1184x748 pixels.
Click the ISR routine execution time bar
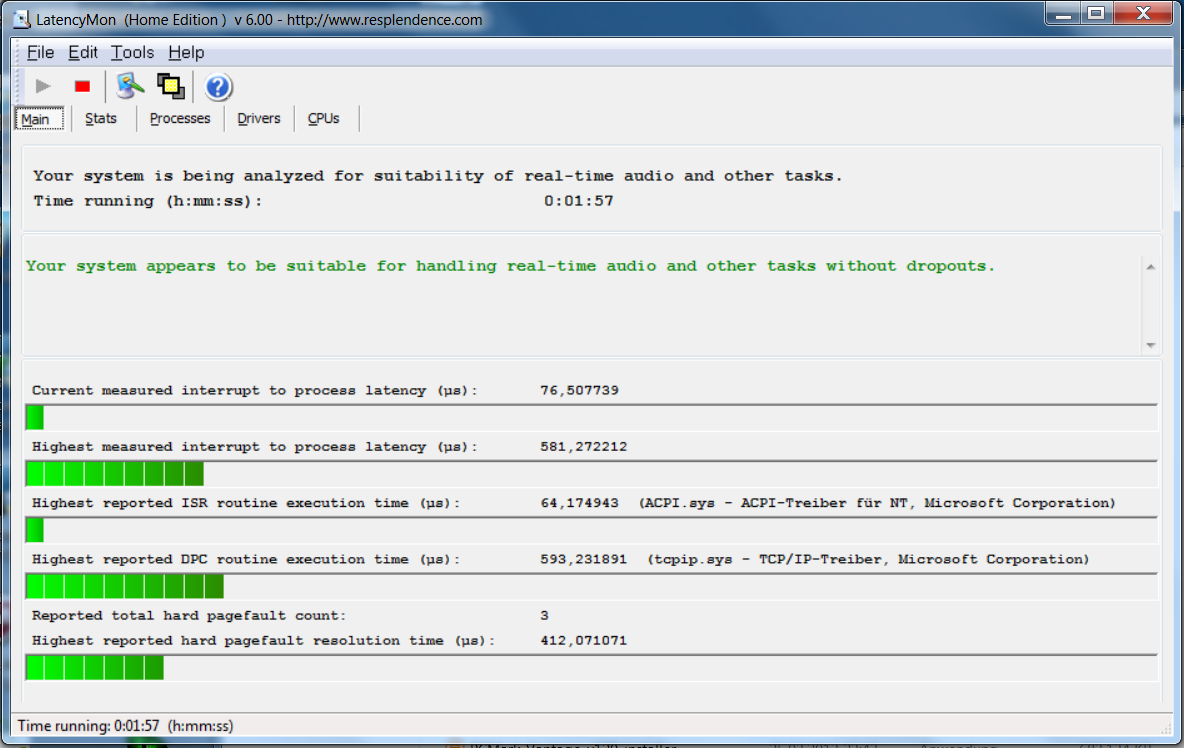[x=591, y=530]
